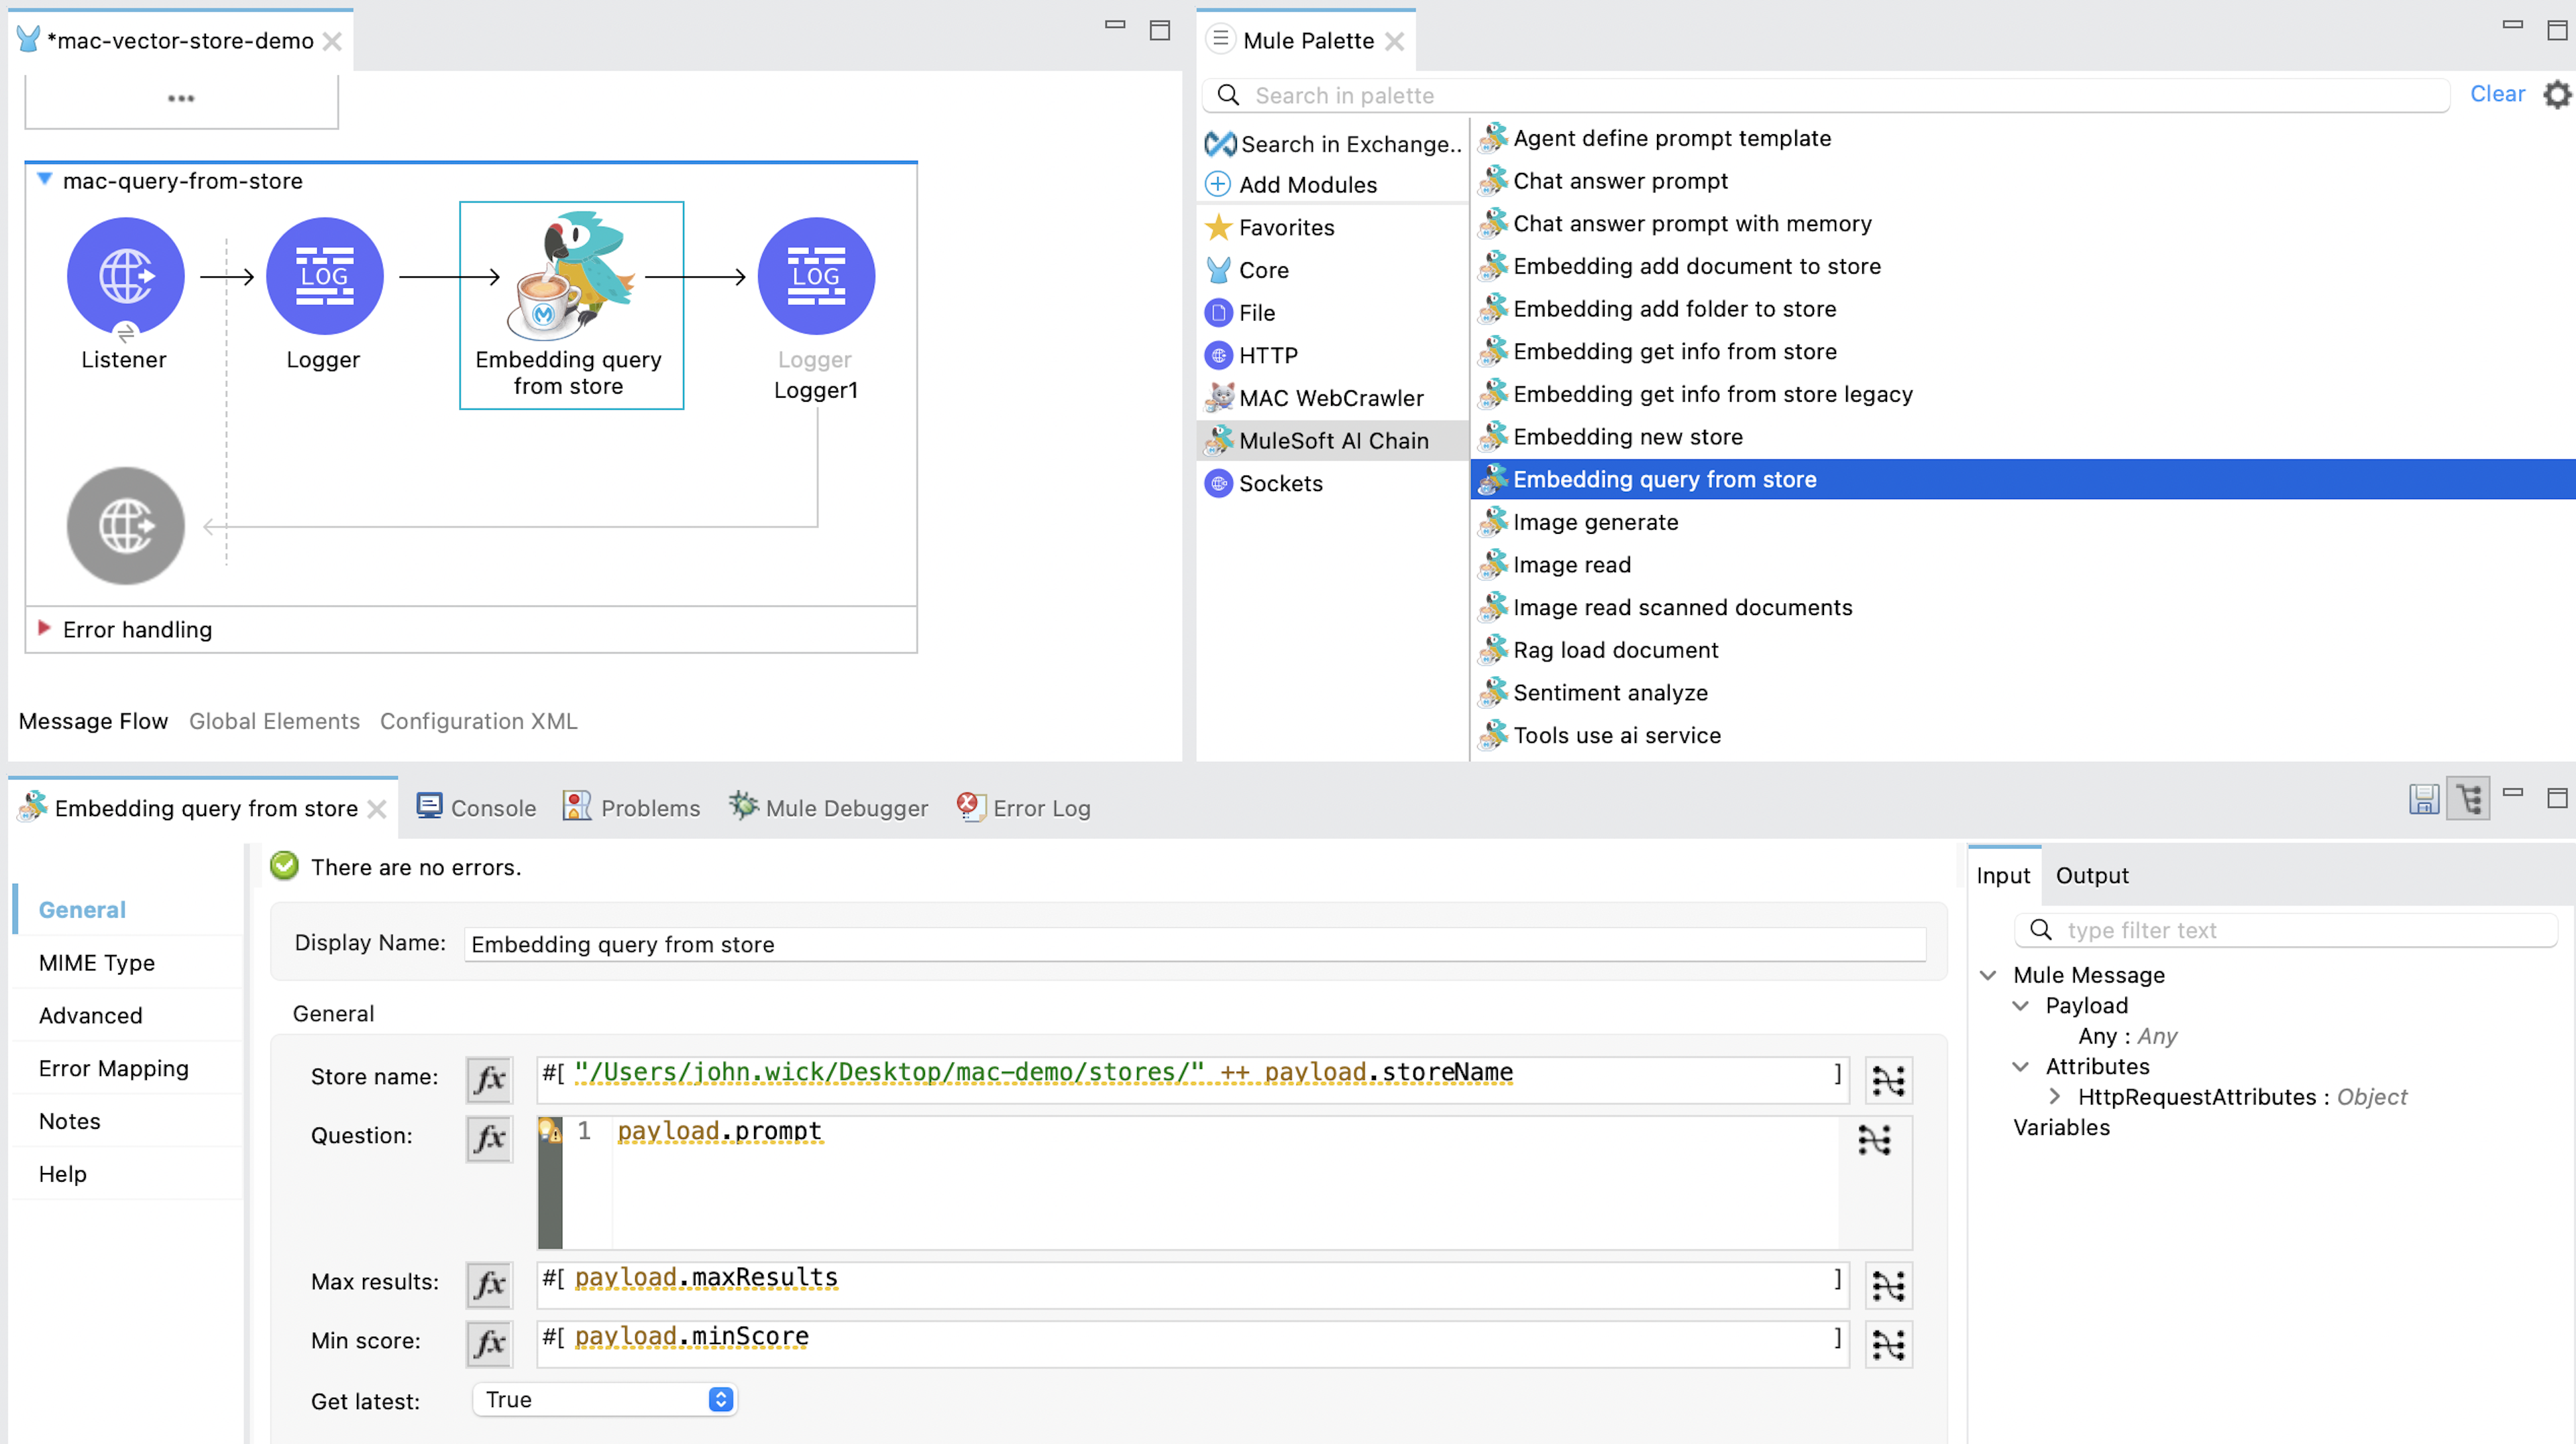Open mapping editor icon beside Store name
This screenshot has width=2576, height=1444.
[x=1888, y=1080]
